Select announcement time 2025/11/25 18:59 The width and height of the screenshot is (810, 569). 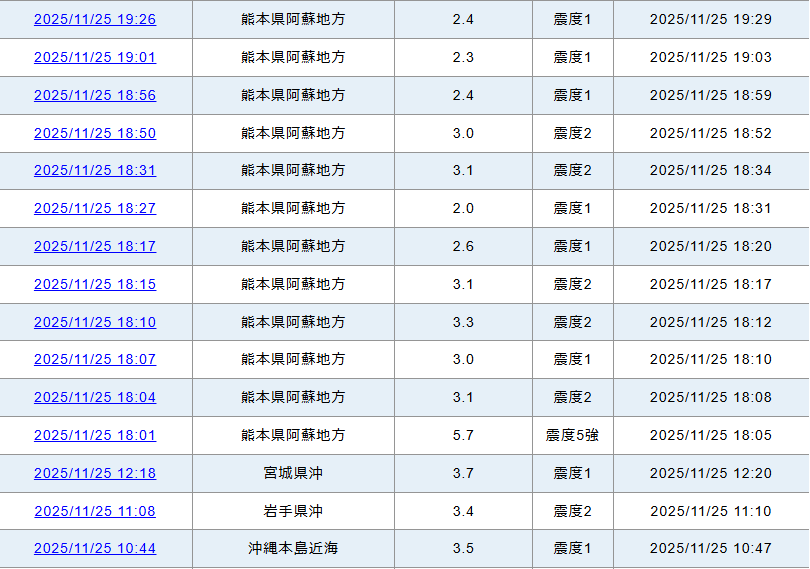(x=711, y=95)
